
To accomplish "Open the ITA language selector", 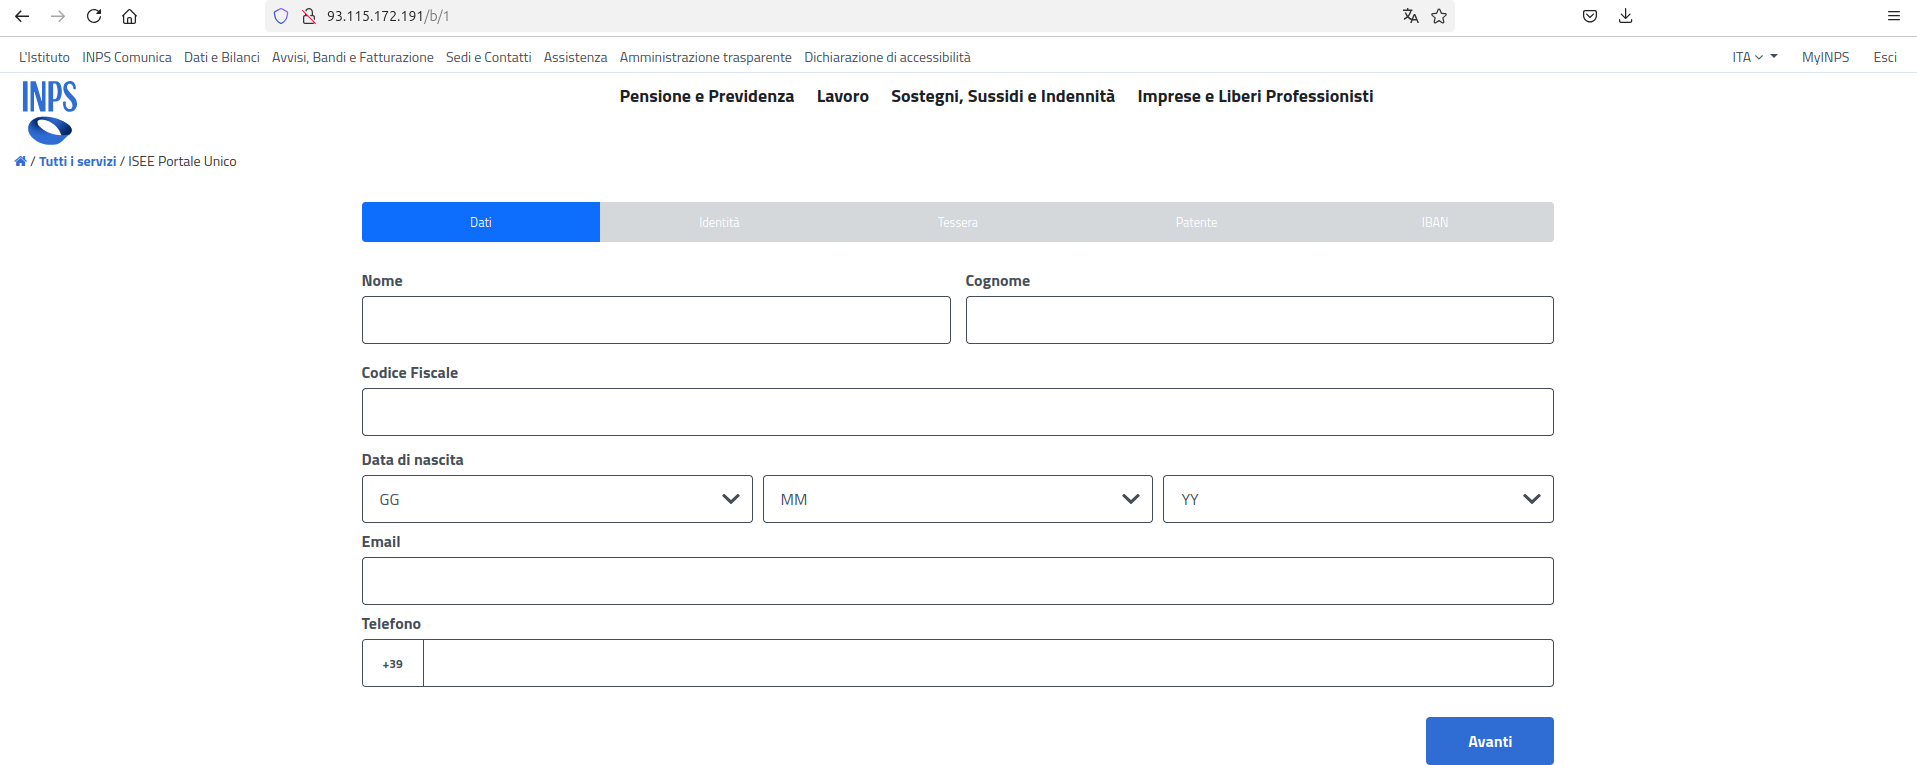I will tap(1753, 57).
